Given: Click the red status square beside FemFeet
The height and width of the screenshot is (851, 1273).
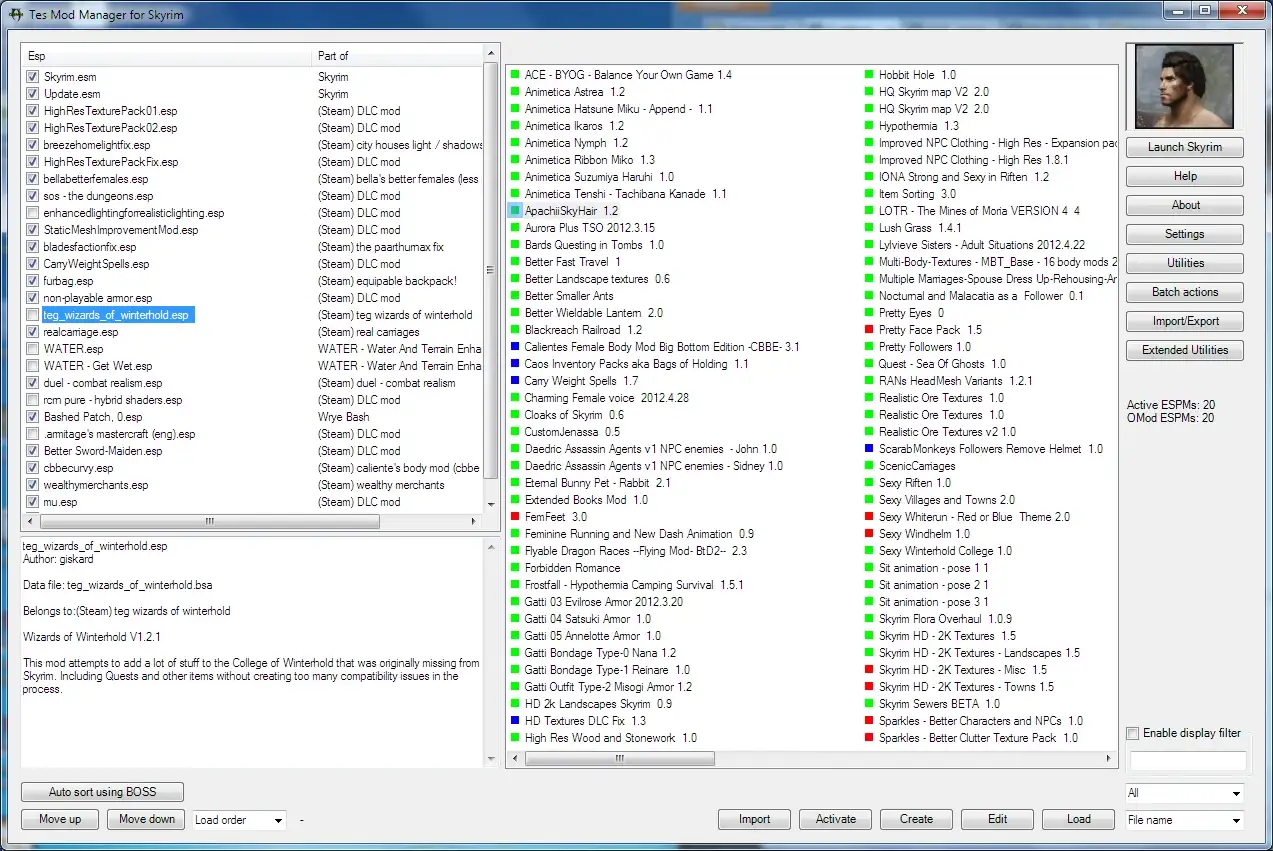Looking at the screenshot, I should (x=515, y=517).
